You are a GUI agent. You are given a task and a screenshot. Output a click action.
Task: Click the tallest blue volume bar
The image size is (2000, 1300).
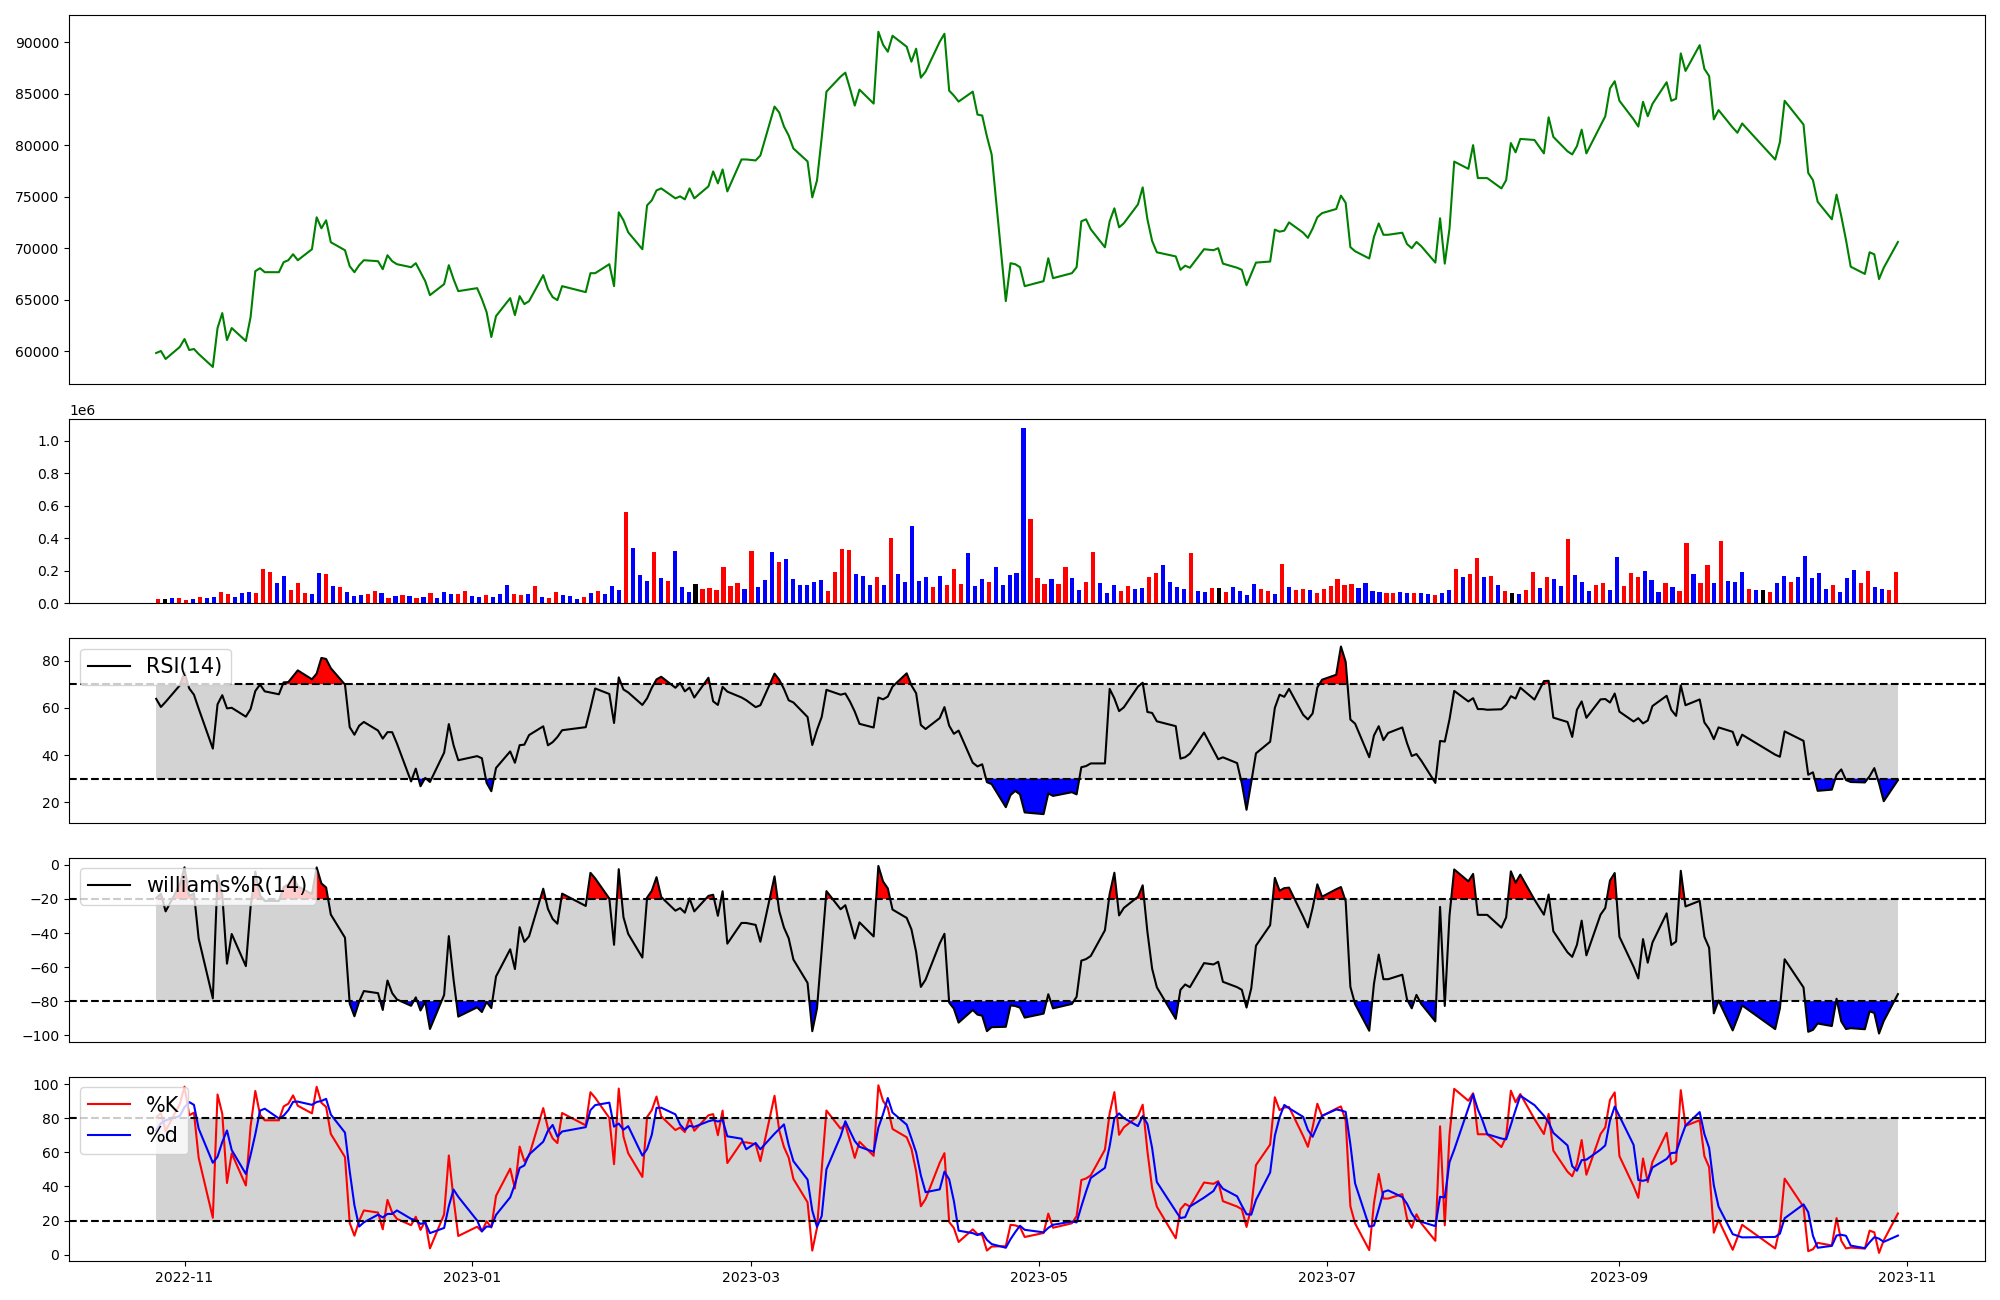[1023, 515]
